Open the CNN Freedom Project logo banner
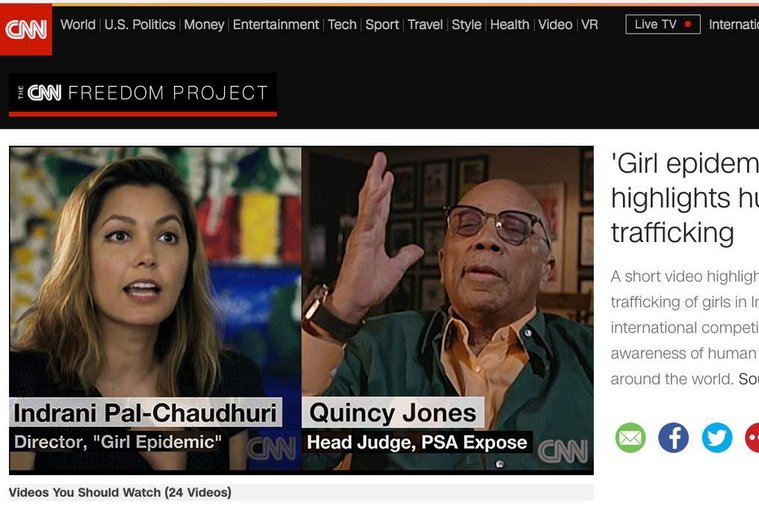The height and width of the screenshot is (505, 759). [143, 95]
